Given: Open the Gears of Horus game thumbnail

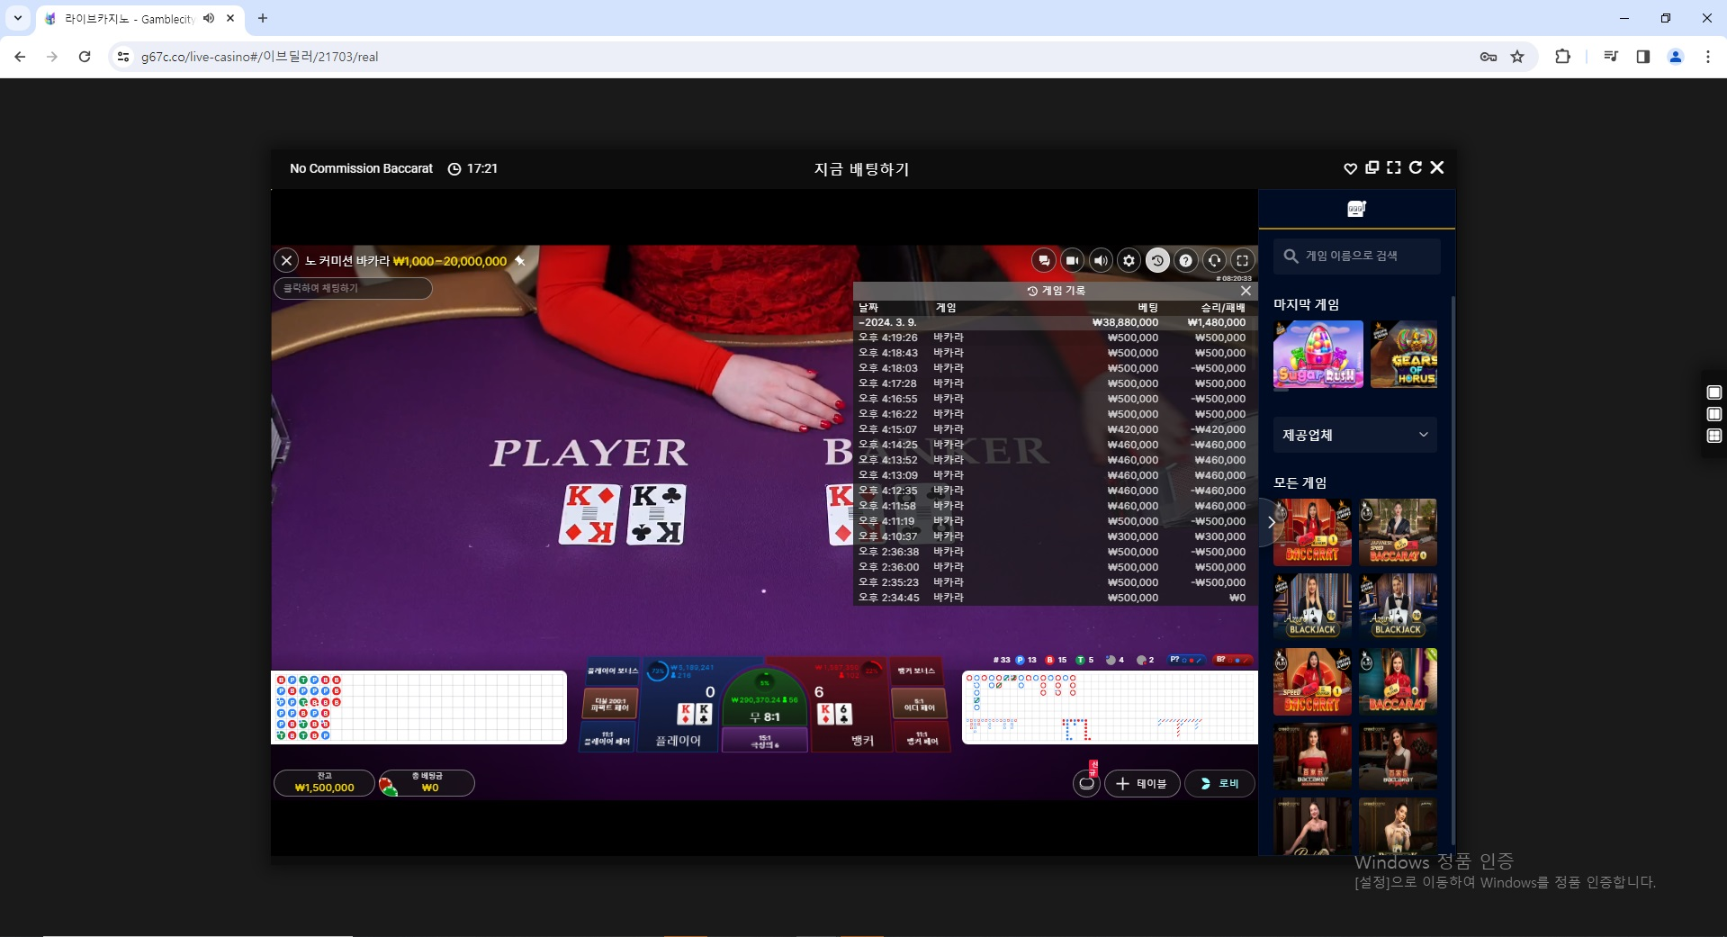Looking at the screenshot, I should click(1404, 355).
